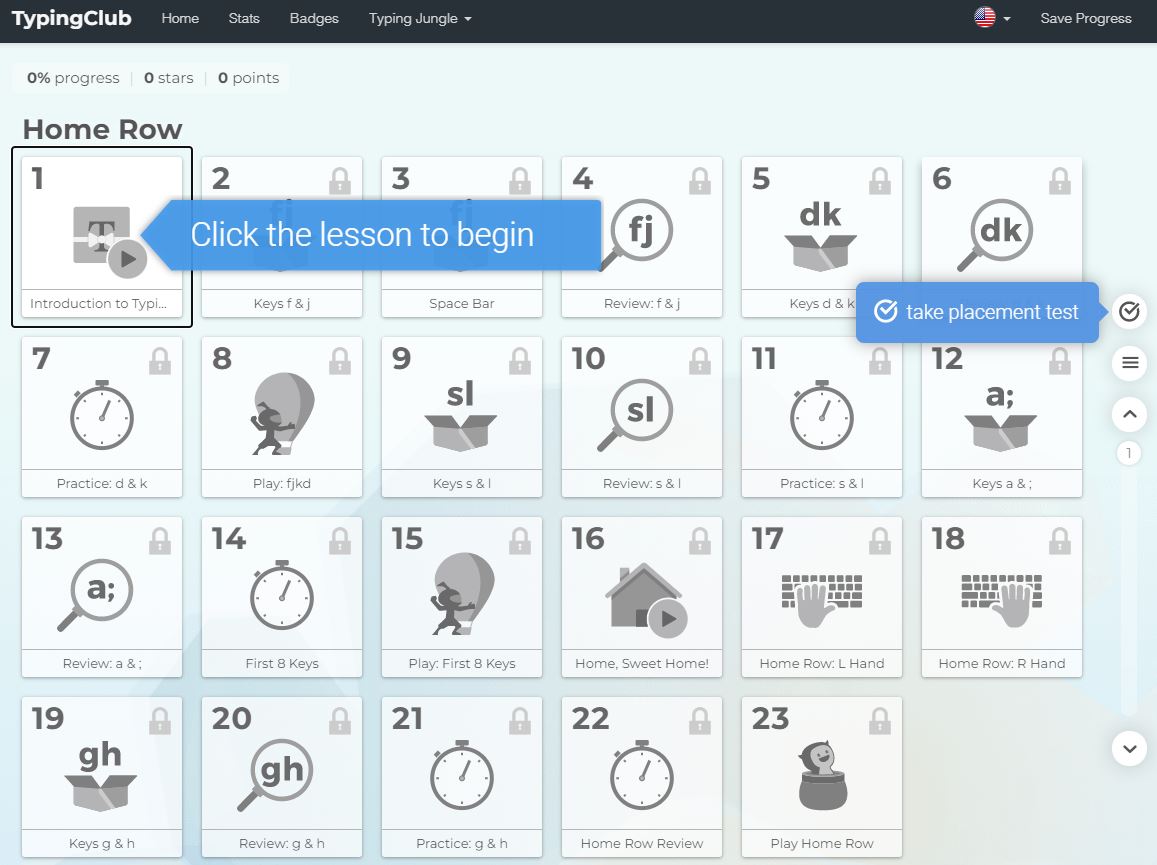Click the placement test checkmark circle icon

pyautogui.click(x=1129, y=311)
